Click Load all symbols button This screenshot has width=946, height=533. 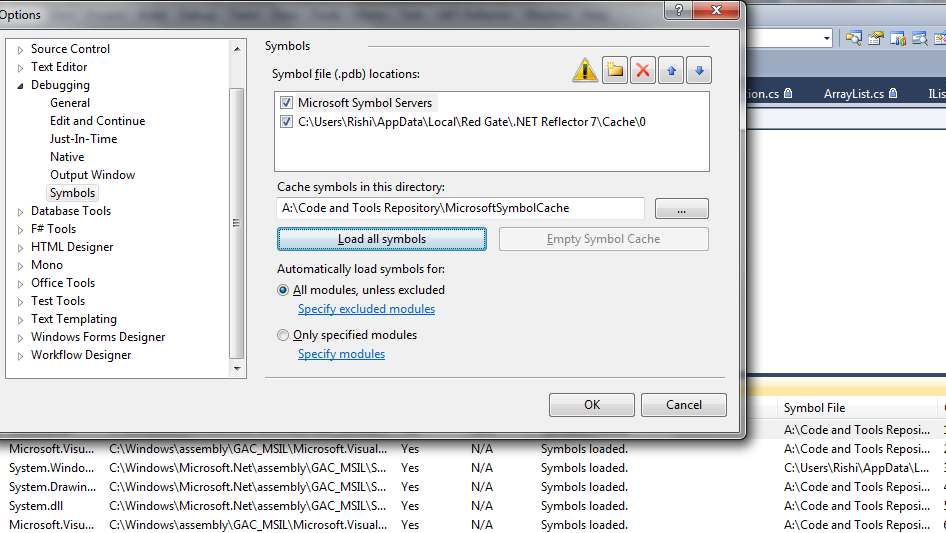(x=382, y=239)
